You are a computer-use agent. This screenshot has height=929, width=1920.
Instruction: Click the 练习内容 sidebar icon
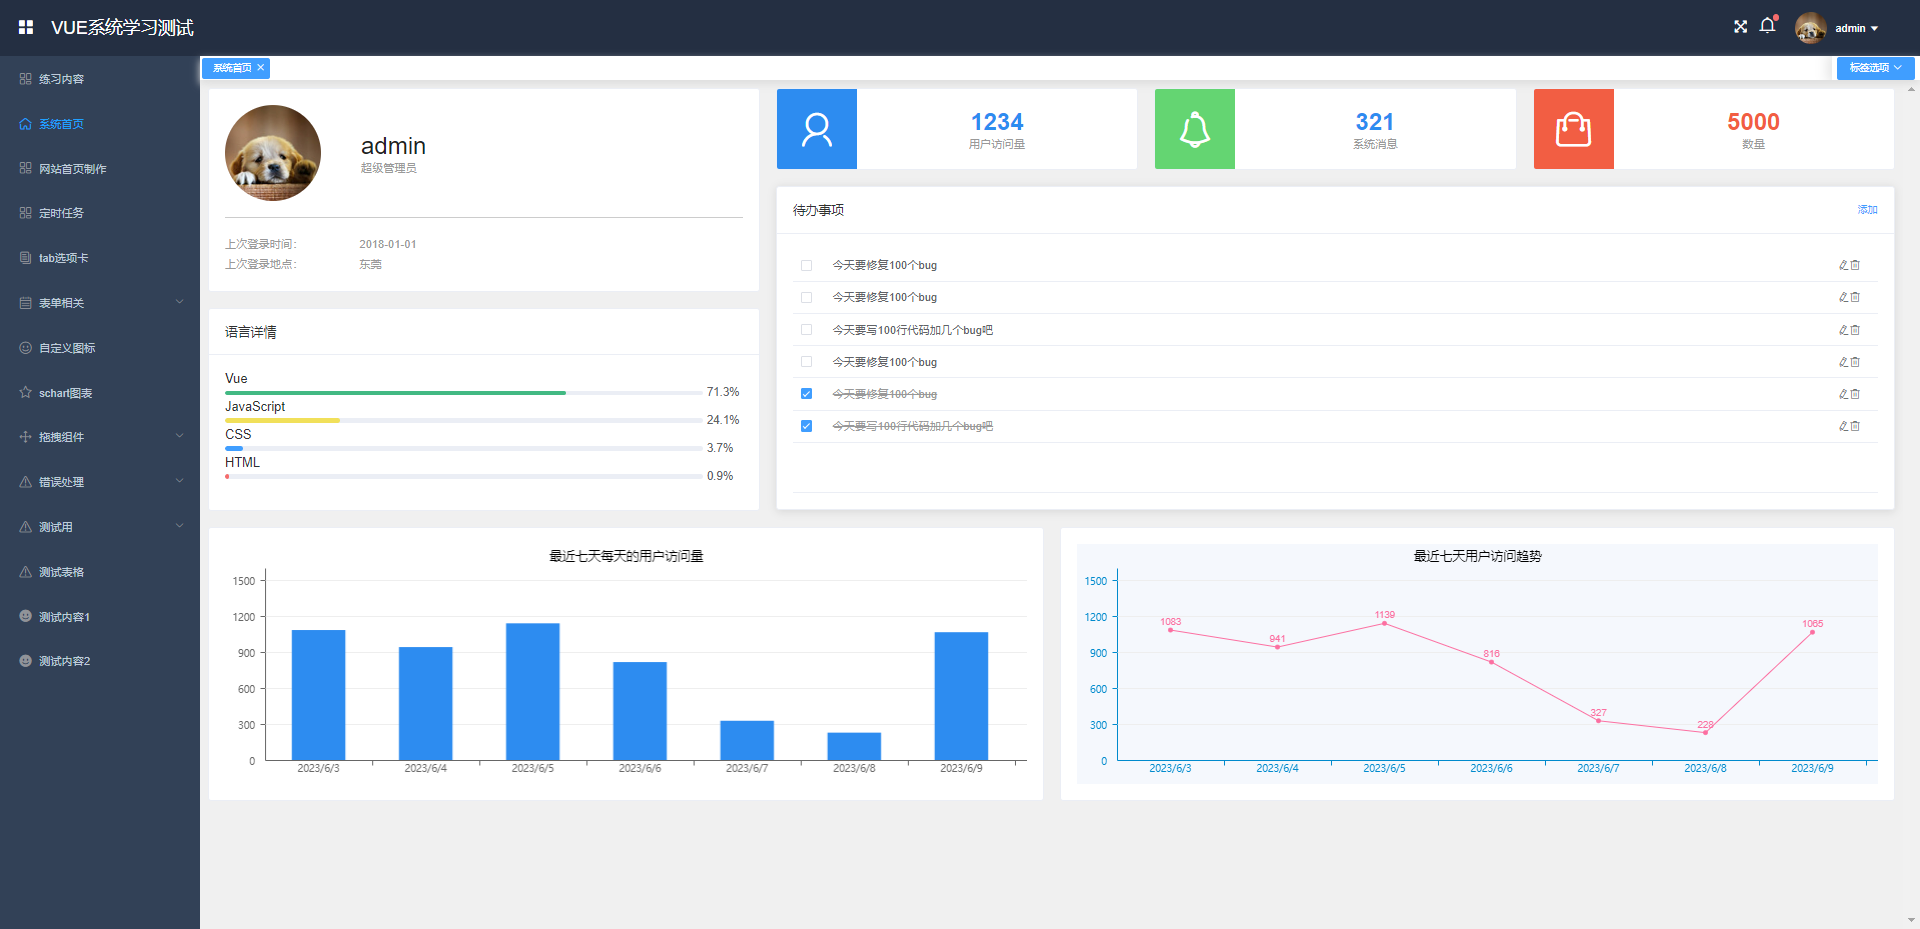(x=26, y=79)
